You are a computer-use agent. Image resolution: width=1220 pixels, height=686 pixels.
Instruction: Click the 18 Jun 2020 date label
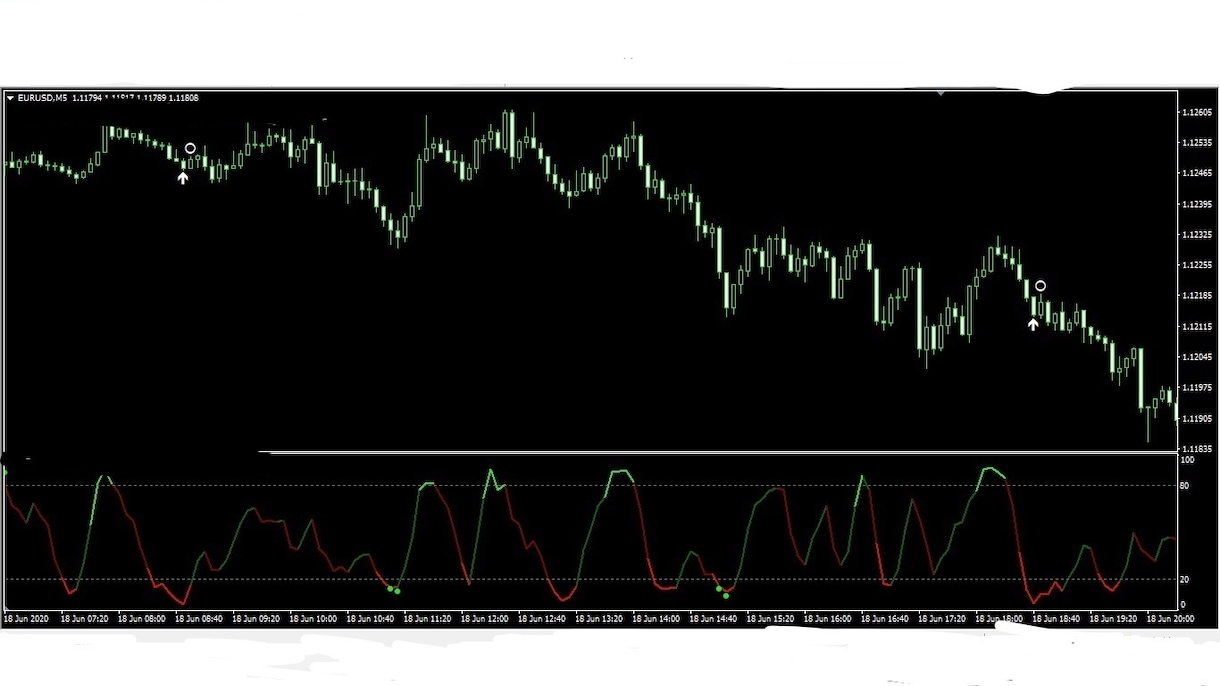click(x=26, y=619)
